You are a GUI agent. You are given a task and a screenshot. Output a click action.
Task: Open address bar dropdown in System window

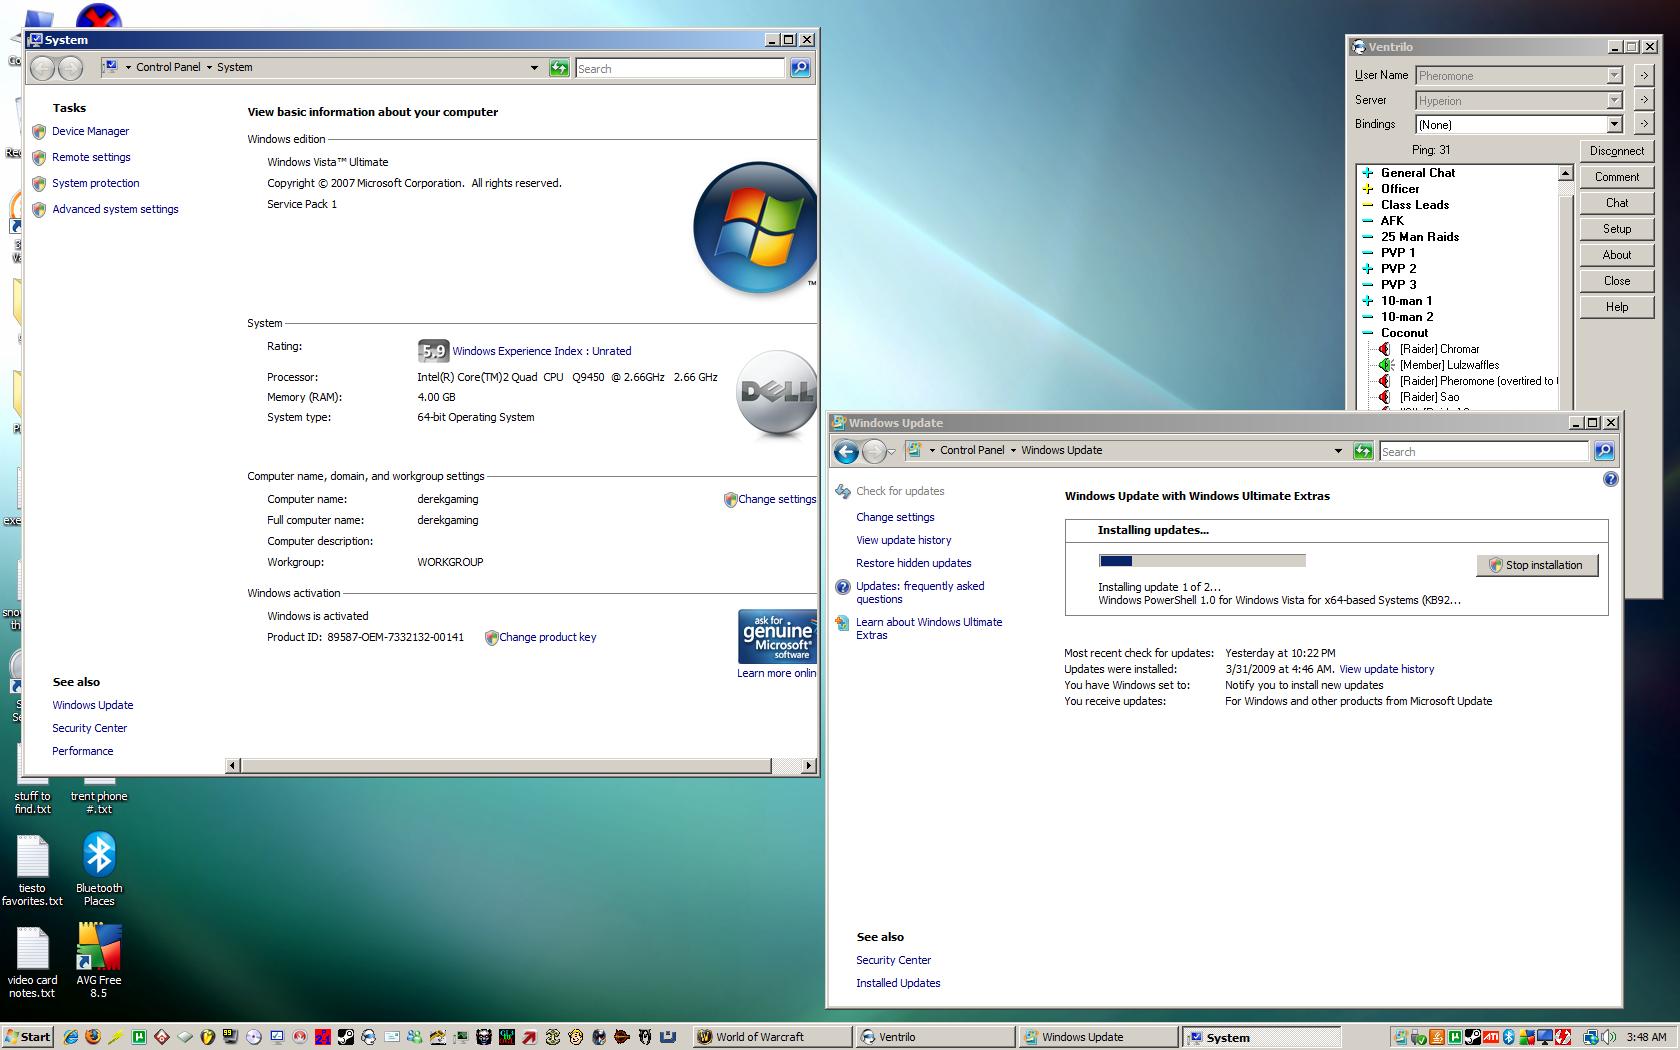(x=534, y=68)
